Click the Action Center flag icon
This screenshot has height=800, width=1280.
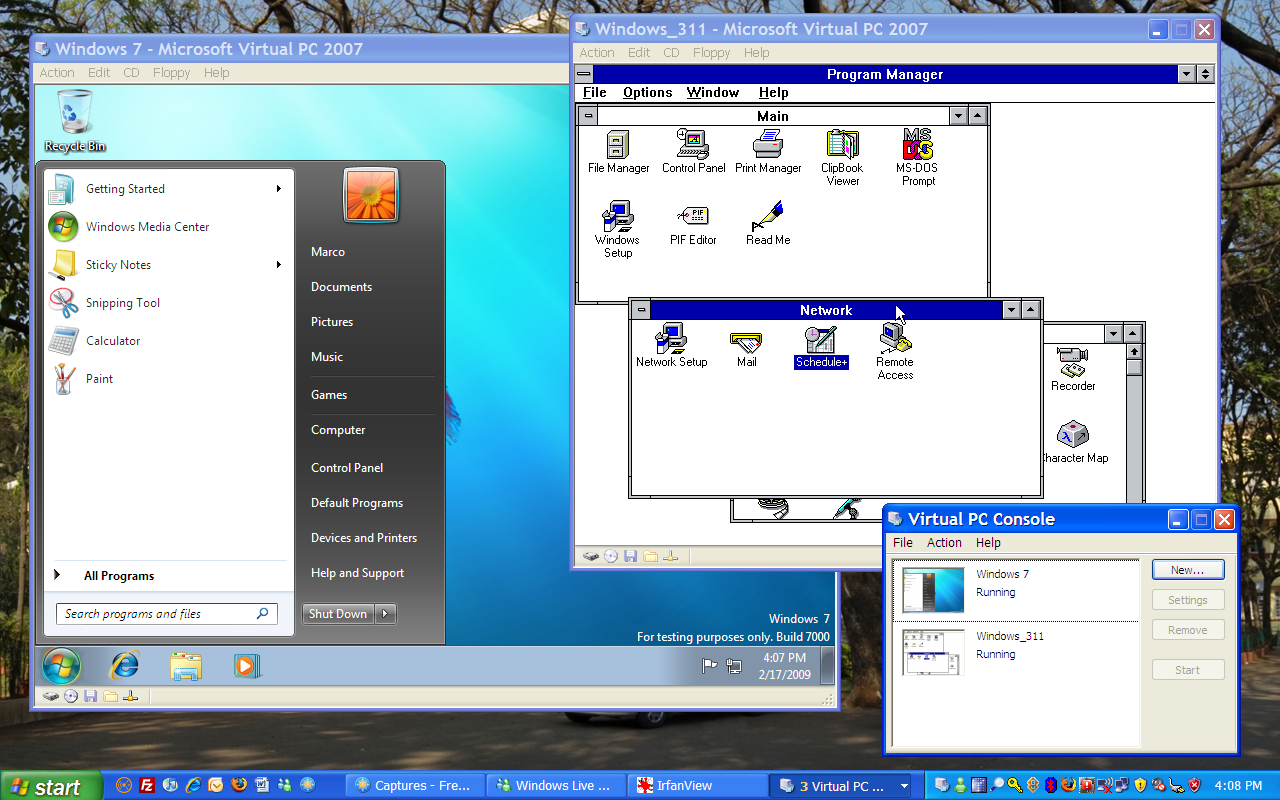coord(710,666)
